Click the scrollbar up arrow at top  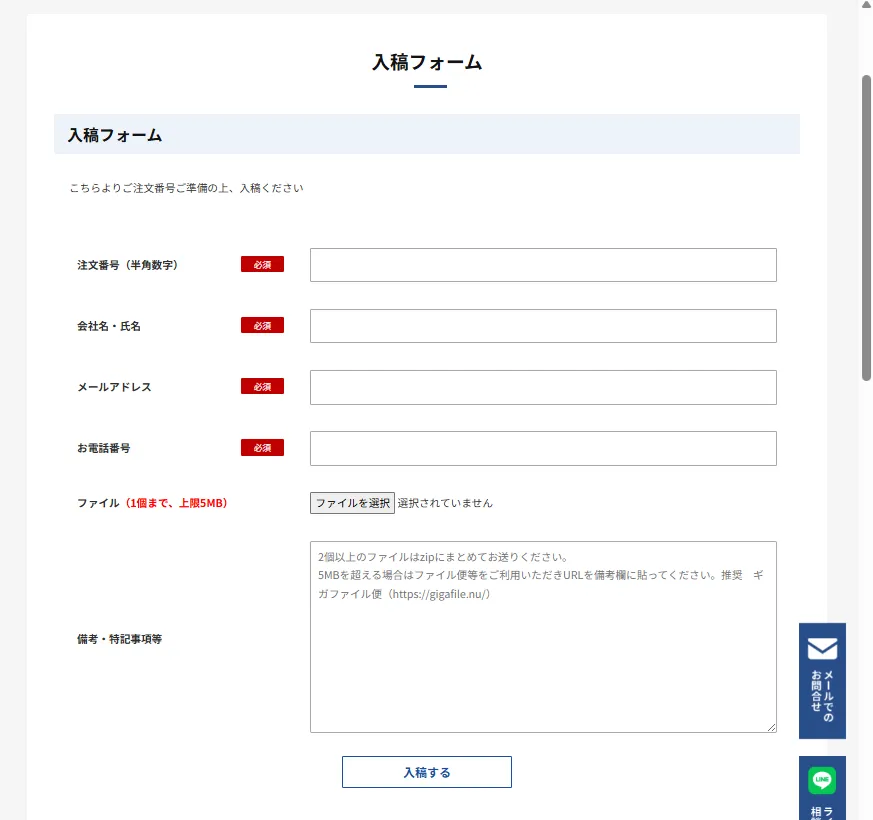866,5
